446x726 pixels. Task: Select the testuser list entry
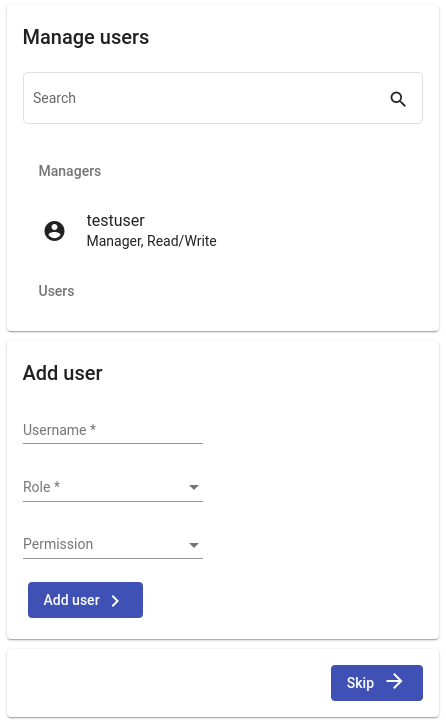coord(223,231)
